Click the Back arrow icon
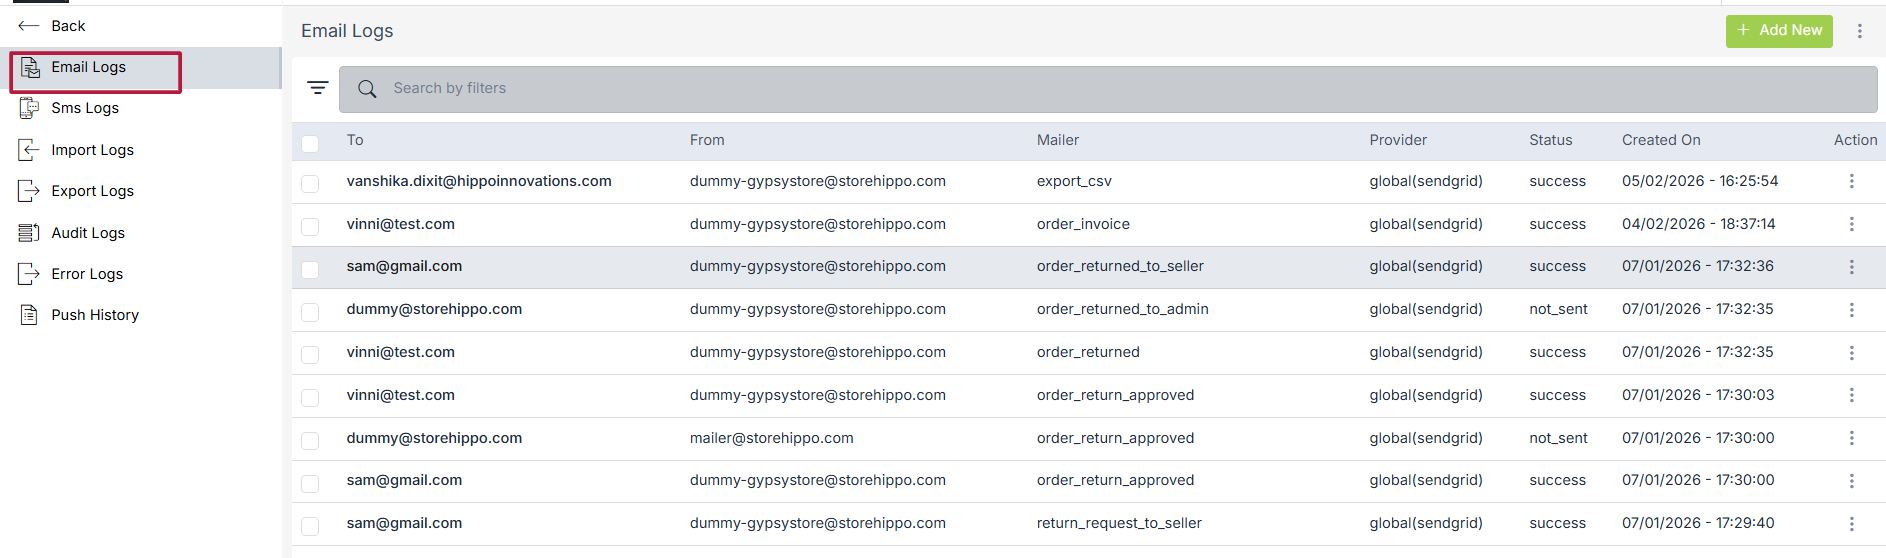1886x558 pixels. click(x=28, y=26)
